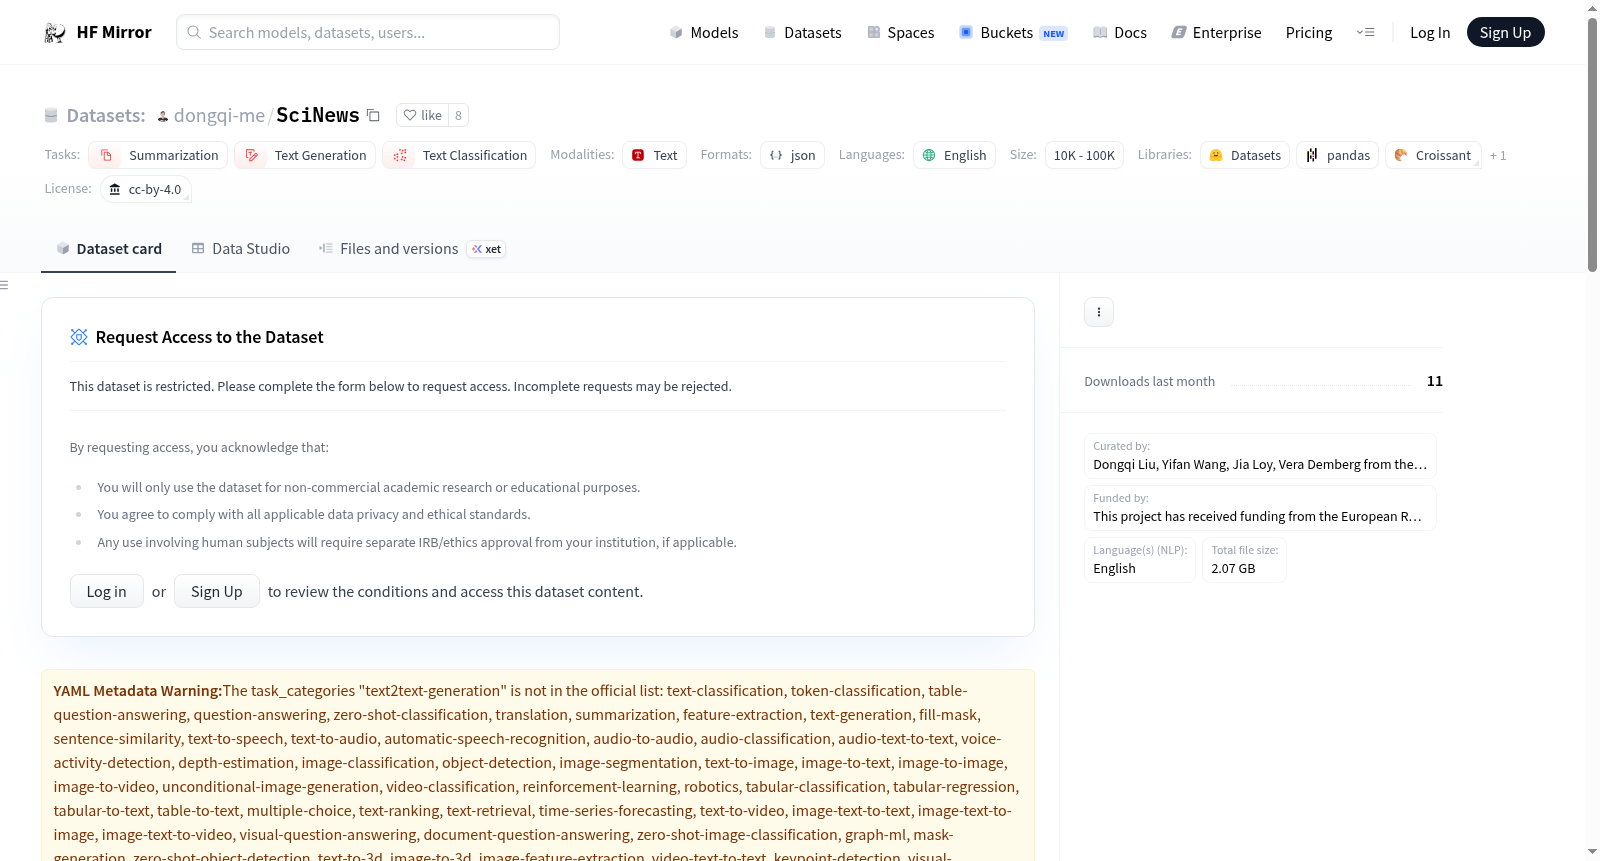Click the Funded by info card

coord(1260,508)
